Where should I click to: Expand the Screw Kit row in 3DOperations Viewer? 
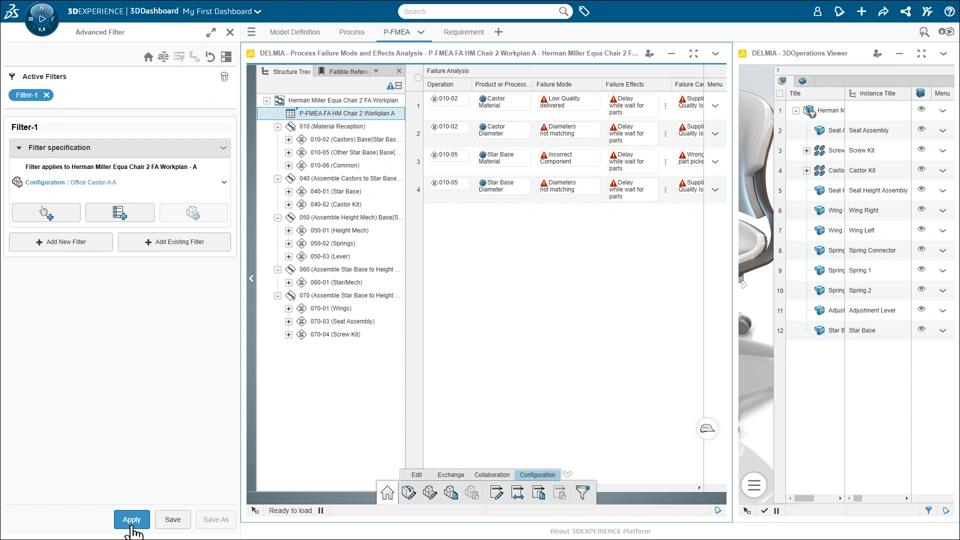pyautogui.click(x=806, y=151)
